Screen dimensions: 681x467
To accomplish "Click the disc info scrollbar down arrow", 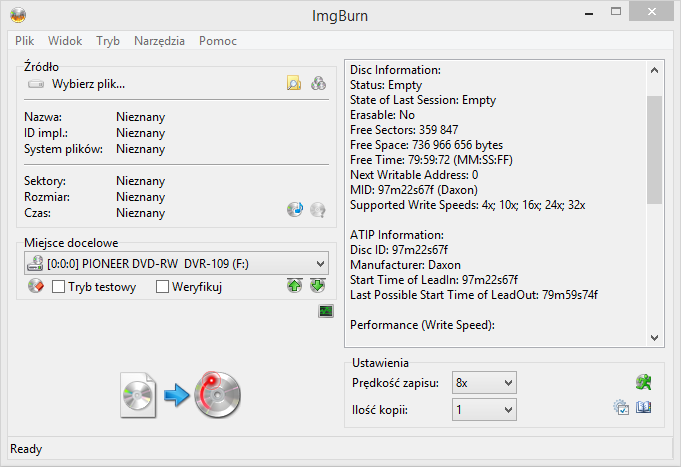I will click(655, 338).
